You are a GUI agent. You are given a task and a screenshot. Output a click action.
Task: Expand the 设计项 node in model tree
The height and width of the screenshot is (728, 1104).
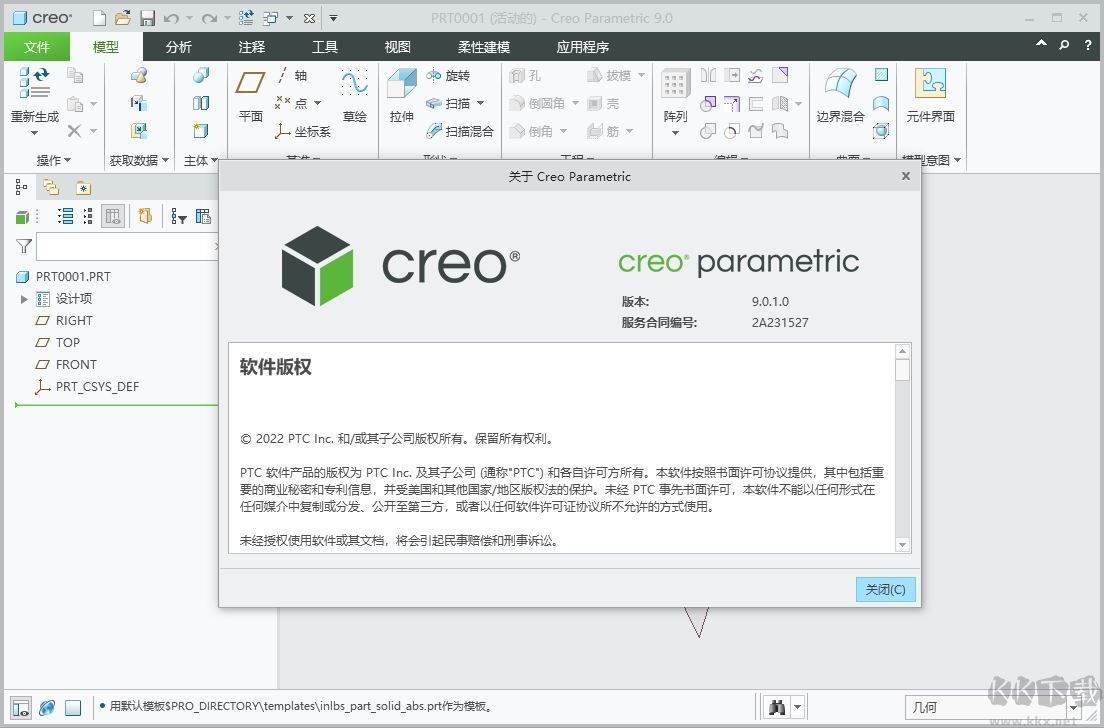(x=24, y=297)
